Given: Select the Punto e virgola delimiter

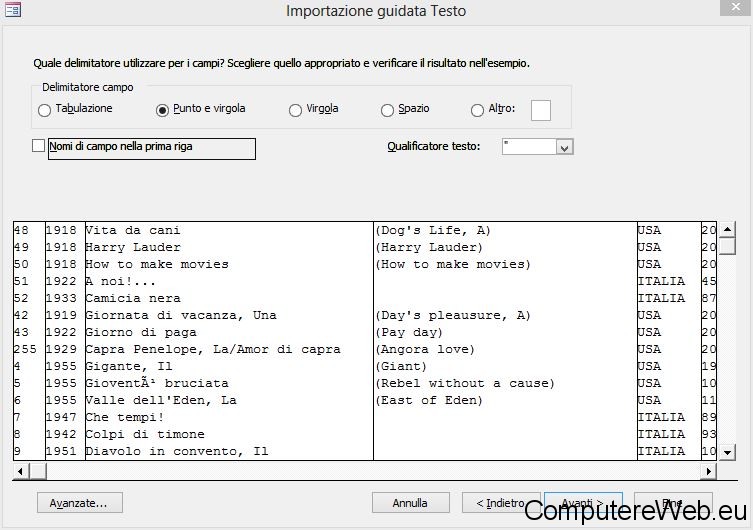Looking at the screenshot, I should [162, 110].
